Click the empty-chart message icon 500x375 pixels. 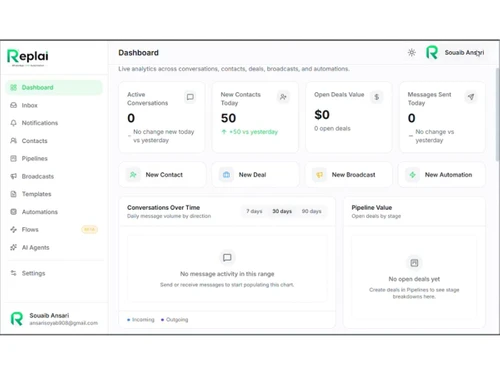tap(227, 258)
